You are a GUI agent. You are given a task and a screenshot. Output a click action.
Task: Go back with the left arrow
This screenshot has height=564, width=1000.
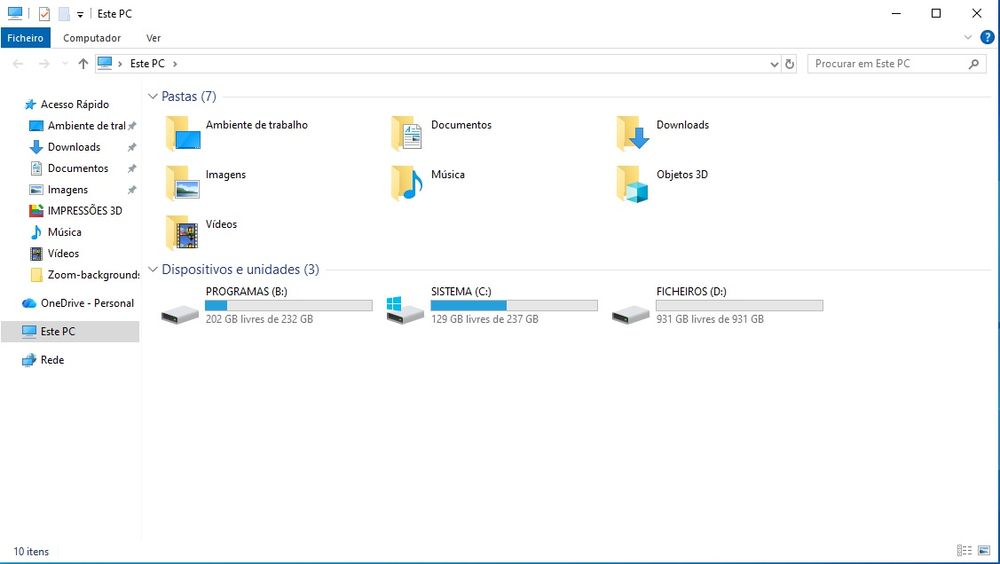(18, 64)
